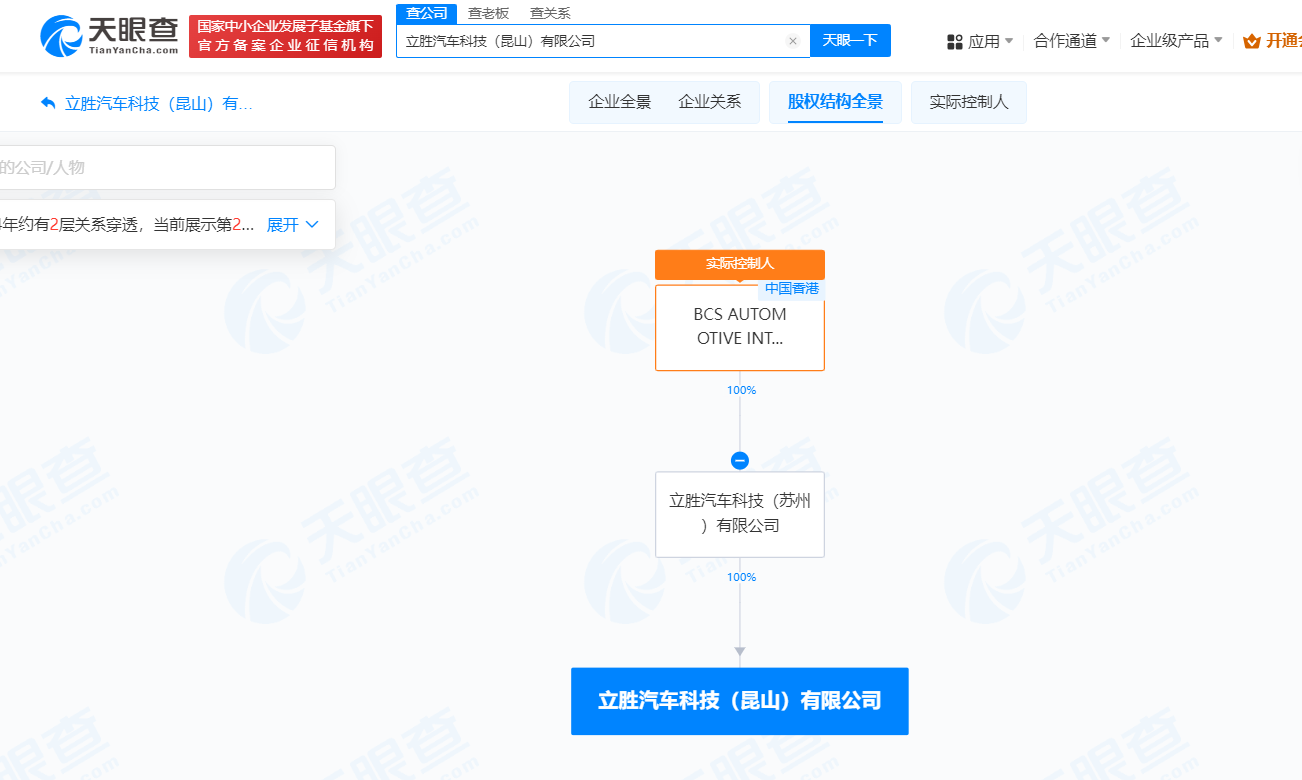Click the 天眼一下 search button

(x=850, y=41)
